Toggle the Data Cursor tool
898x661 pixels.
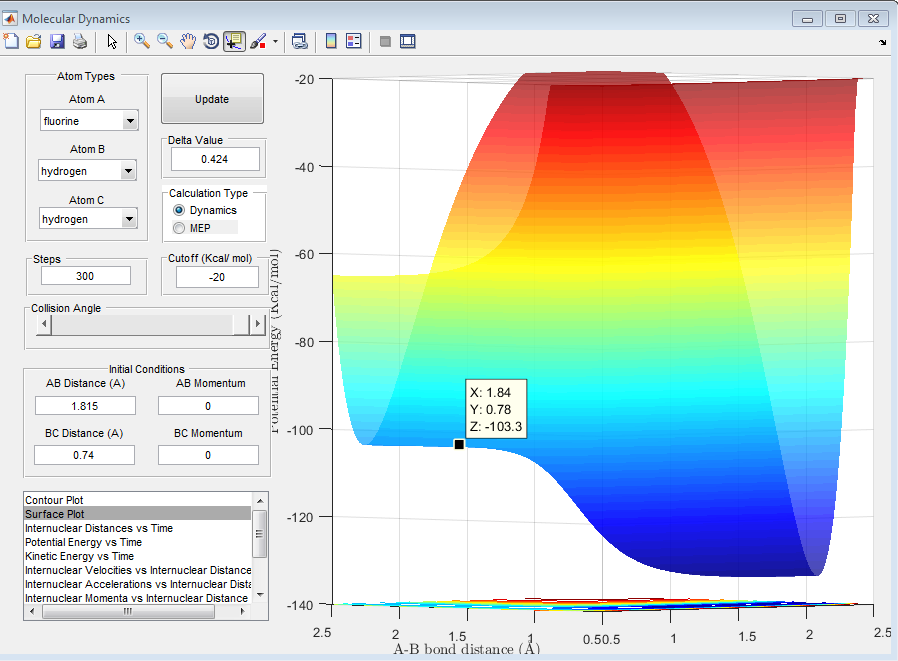point(234,41)
